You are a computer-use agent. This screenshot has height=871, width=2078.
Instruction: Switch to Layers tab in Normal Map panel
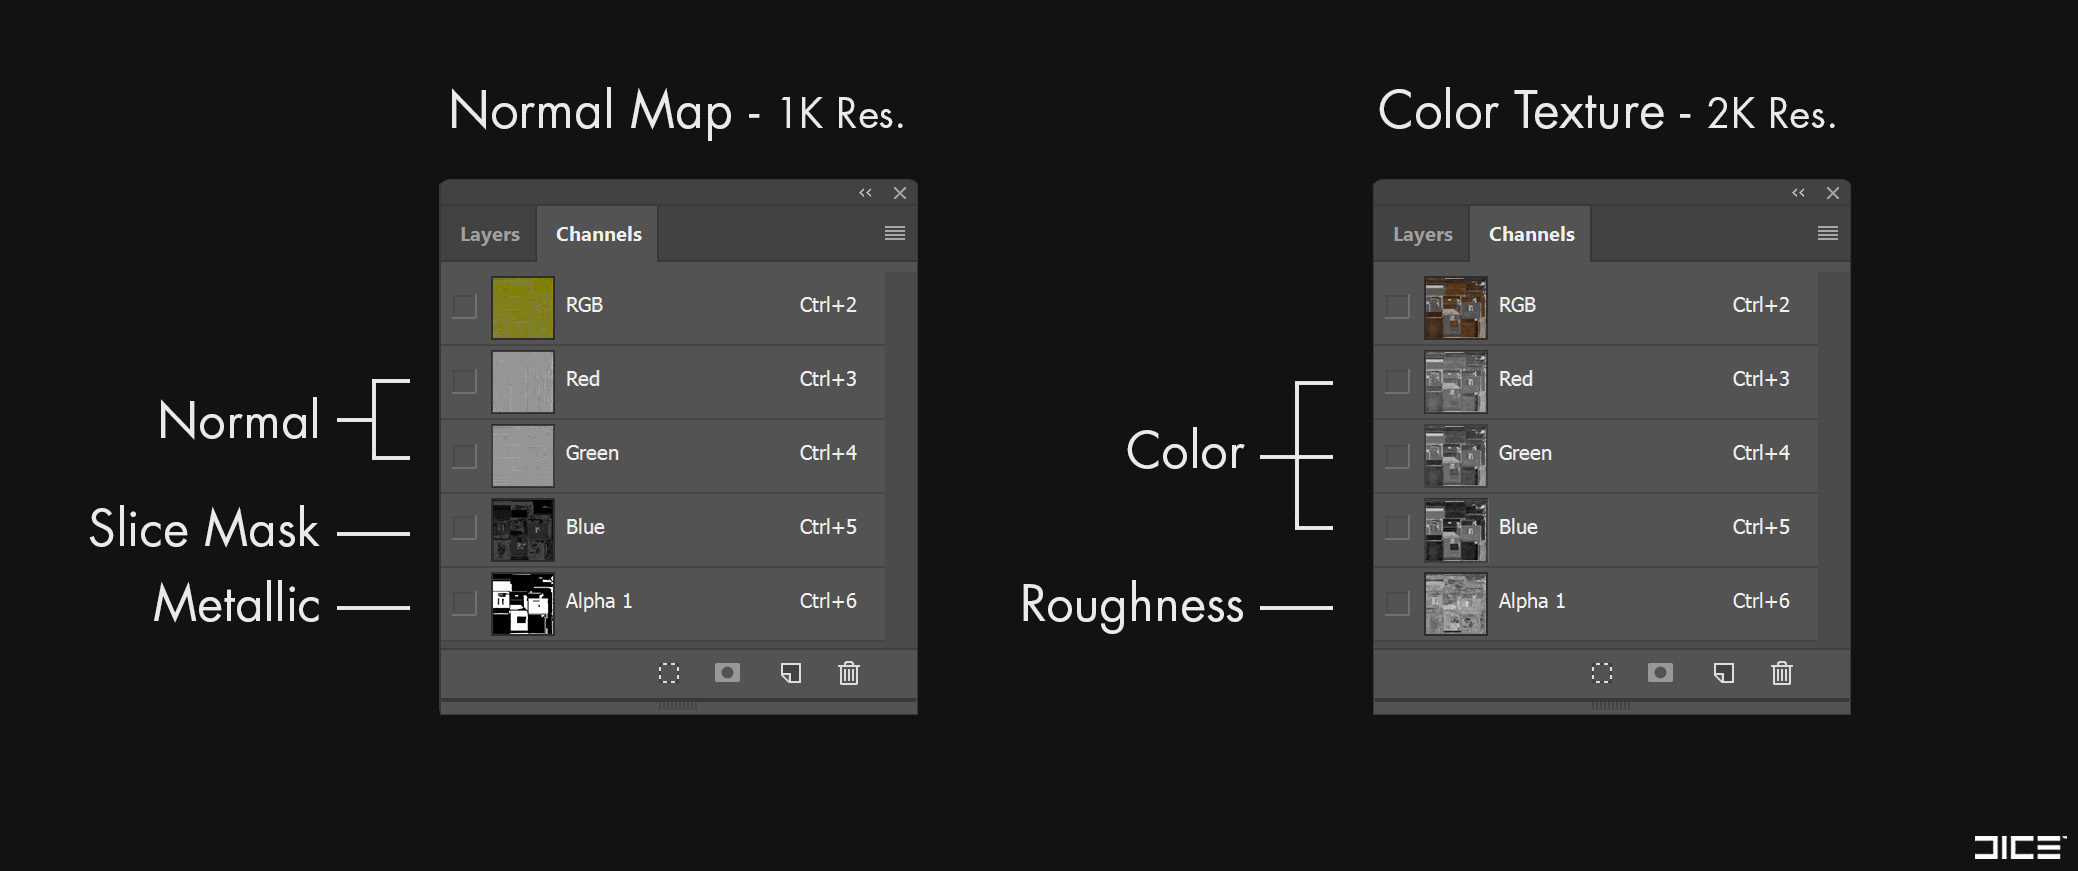tap(490, 234)
